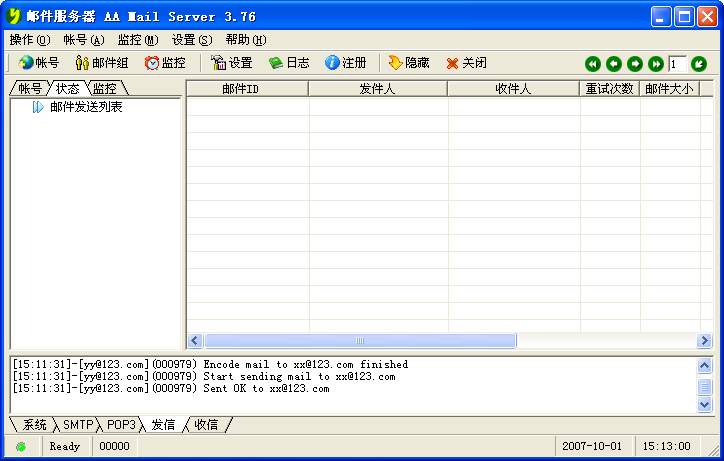Open the 日志 log toolbar button
Screen dimensions: 724x461
[x=289, y=63]
